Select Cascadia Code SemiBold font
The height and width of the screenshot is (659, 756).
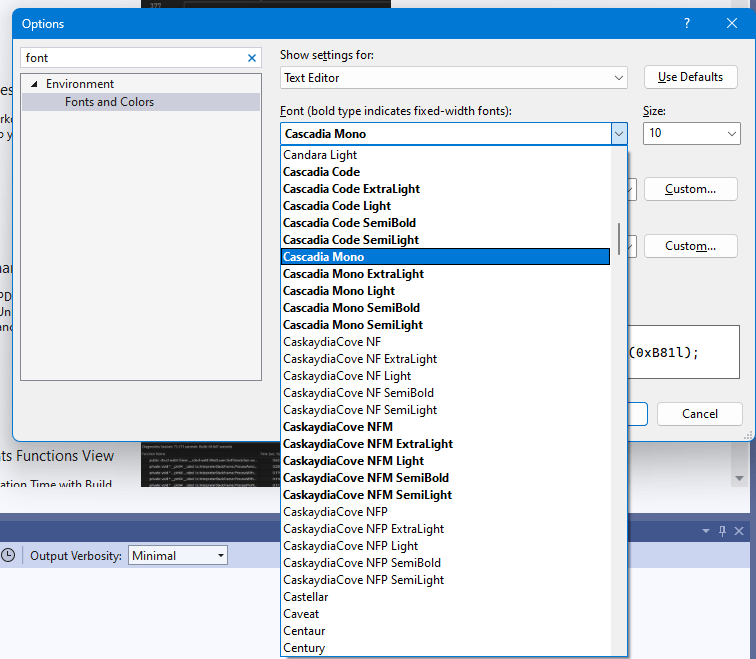pyautogui.click(x=445, y=223)
